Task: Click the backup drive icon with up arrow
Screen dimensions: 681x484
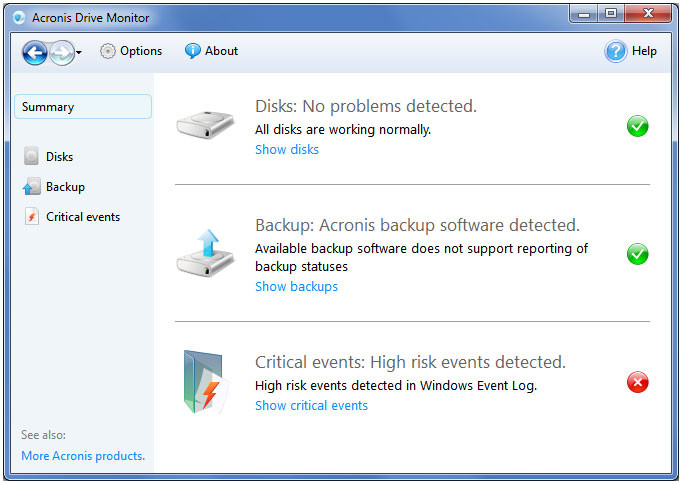Action: tap(205, 253)
